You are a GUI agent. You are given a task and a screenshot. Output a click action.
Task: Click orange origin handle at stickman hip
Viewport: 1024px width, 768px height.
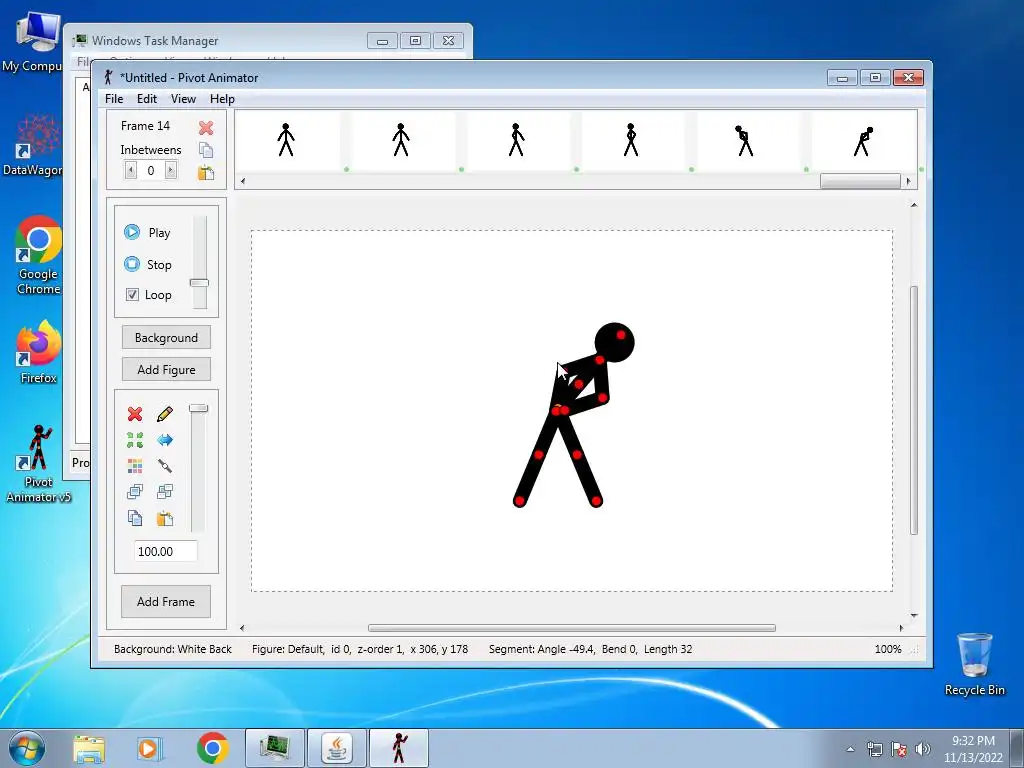click(x=557, y=409)
